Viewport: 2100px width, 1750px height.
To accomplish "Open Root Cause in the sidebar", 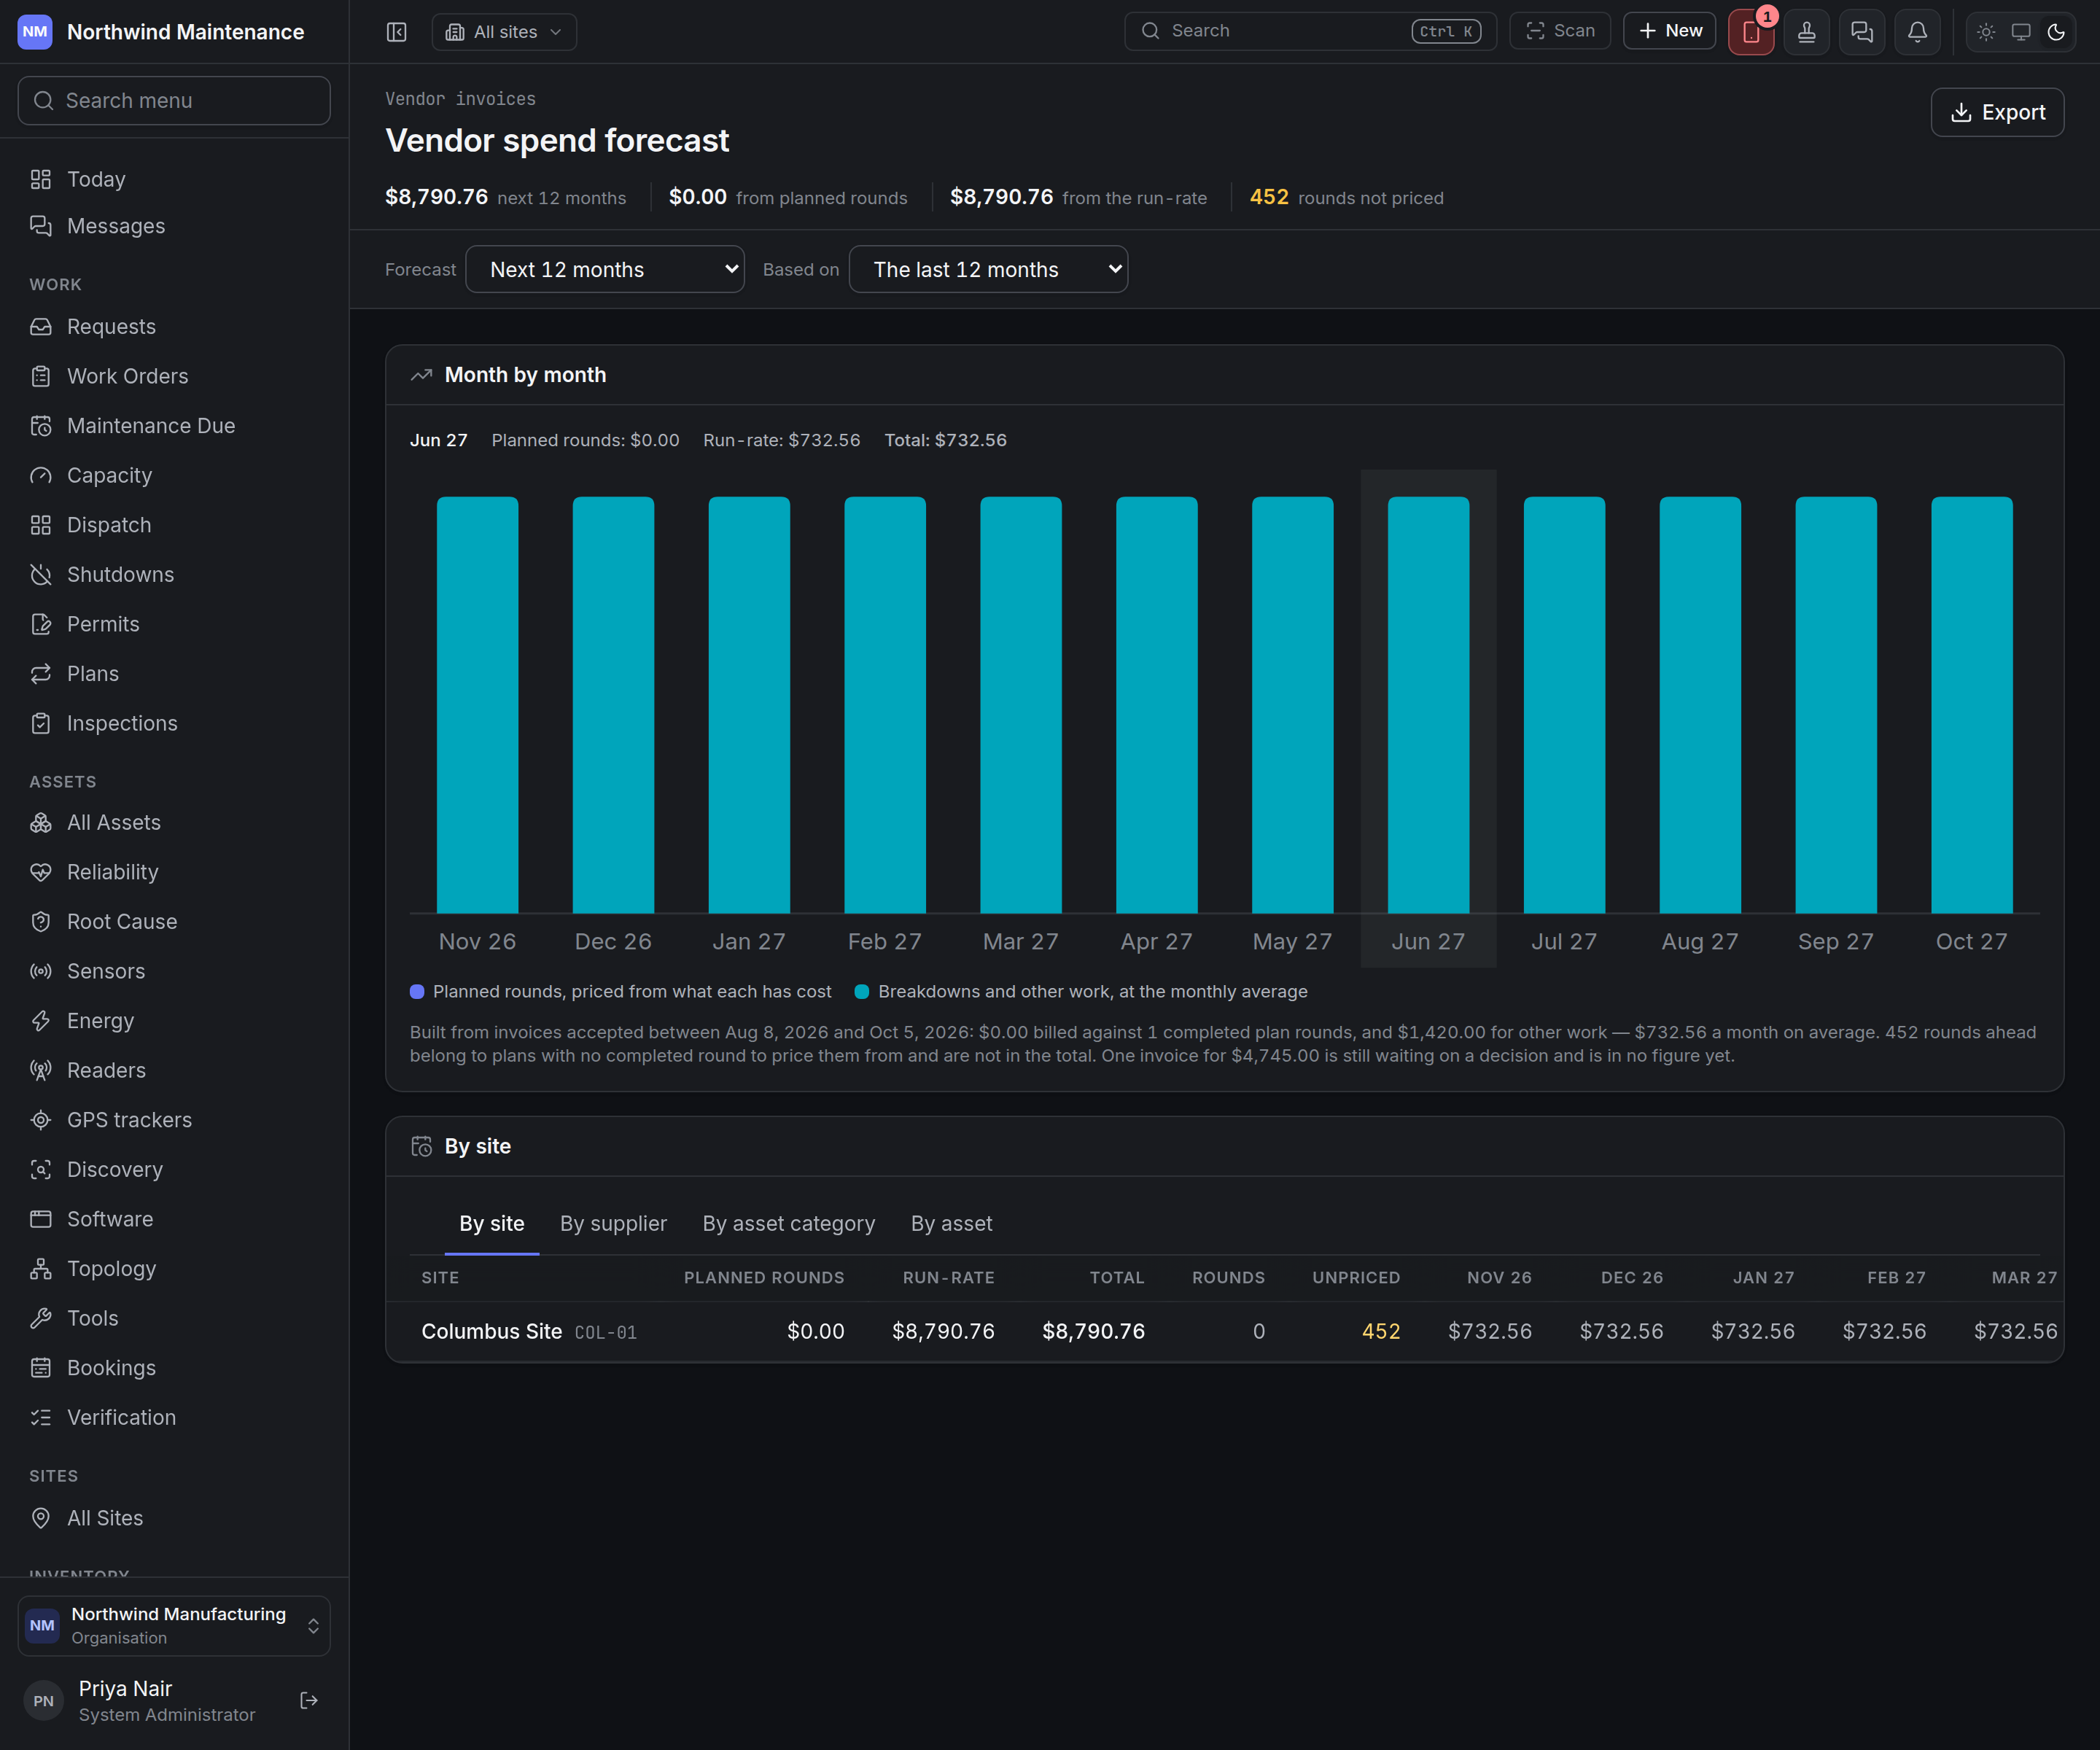I will [174, 922].
